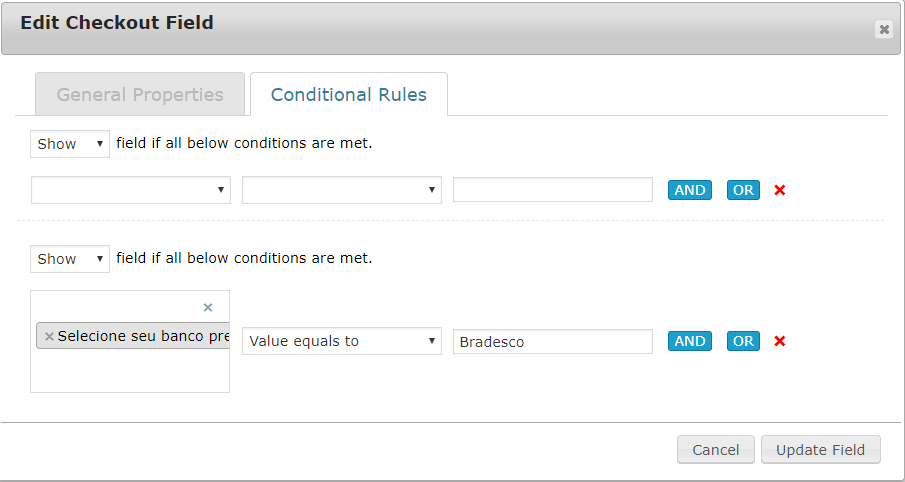Add OR condition to the Bradesco rule

tap(743, 341)
